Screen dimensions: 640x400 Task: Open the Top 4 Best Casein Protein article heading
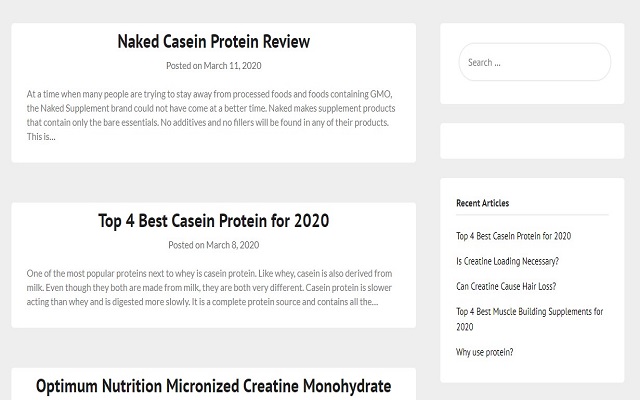click(x=213, y=221)
